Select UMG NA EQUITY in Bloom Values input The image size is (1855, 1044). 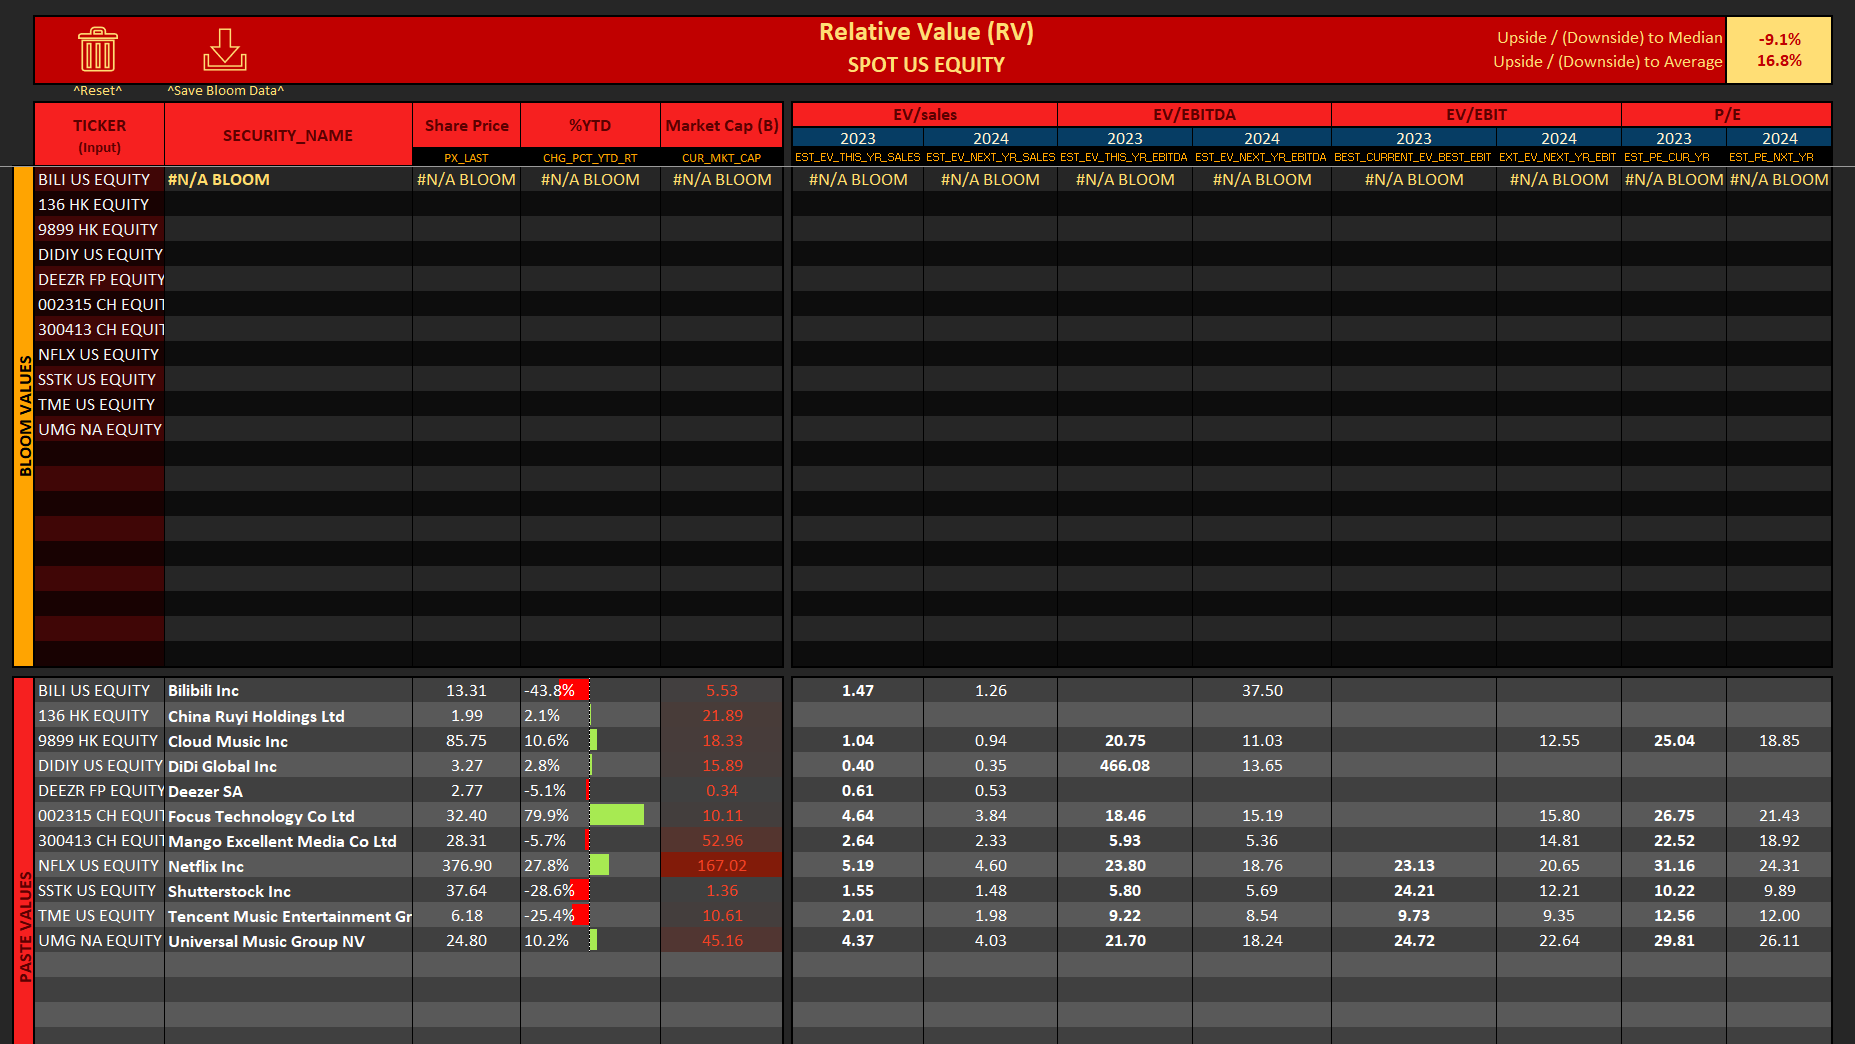[99, 430]
